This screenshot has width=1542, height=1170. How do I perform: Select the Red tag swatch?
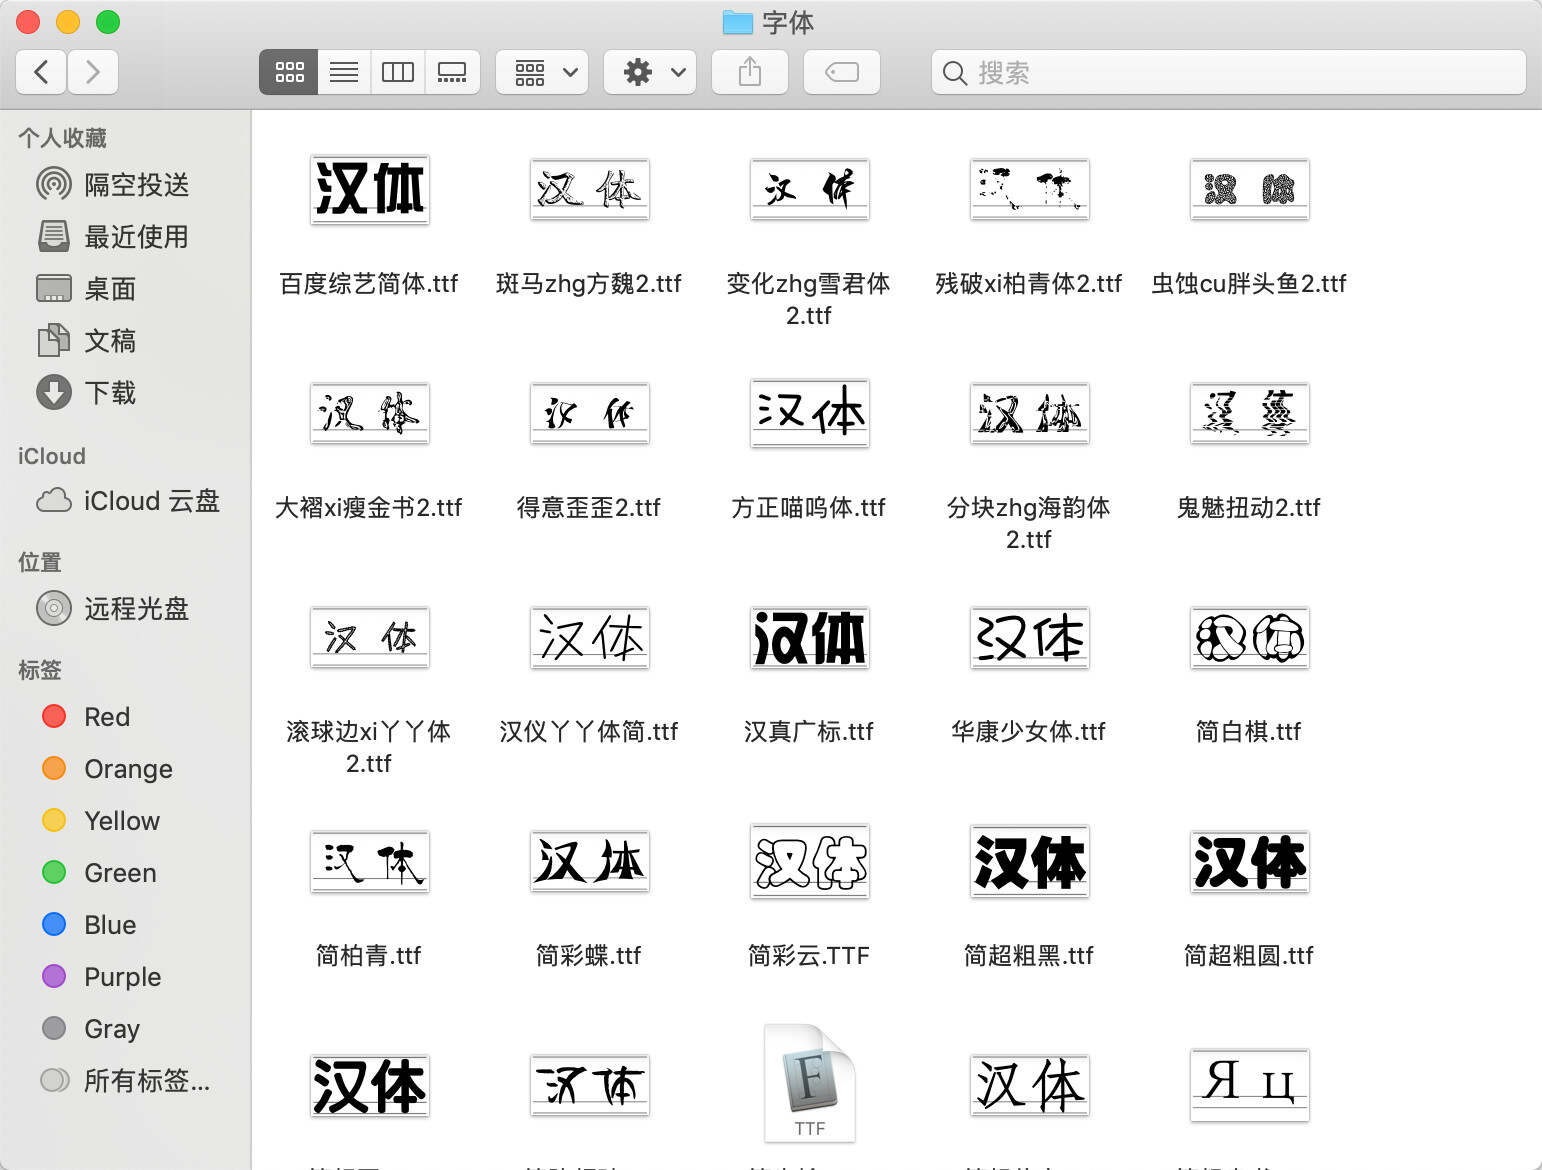[x=53, y=716]
